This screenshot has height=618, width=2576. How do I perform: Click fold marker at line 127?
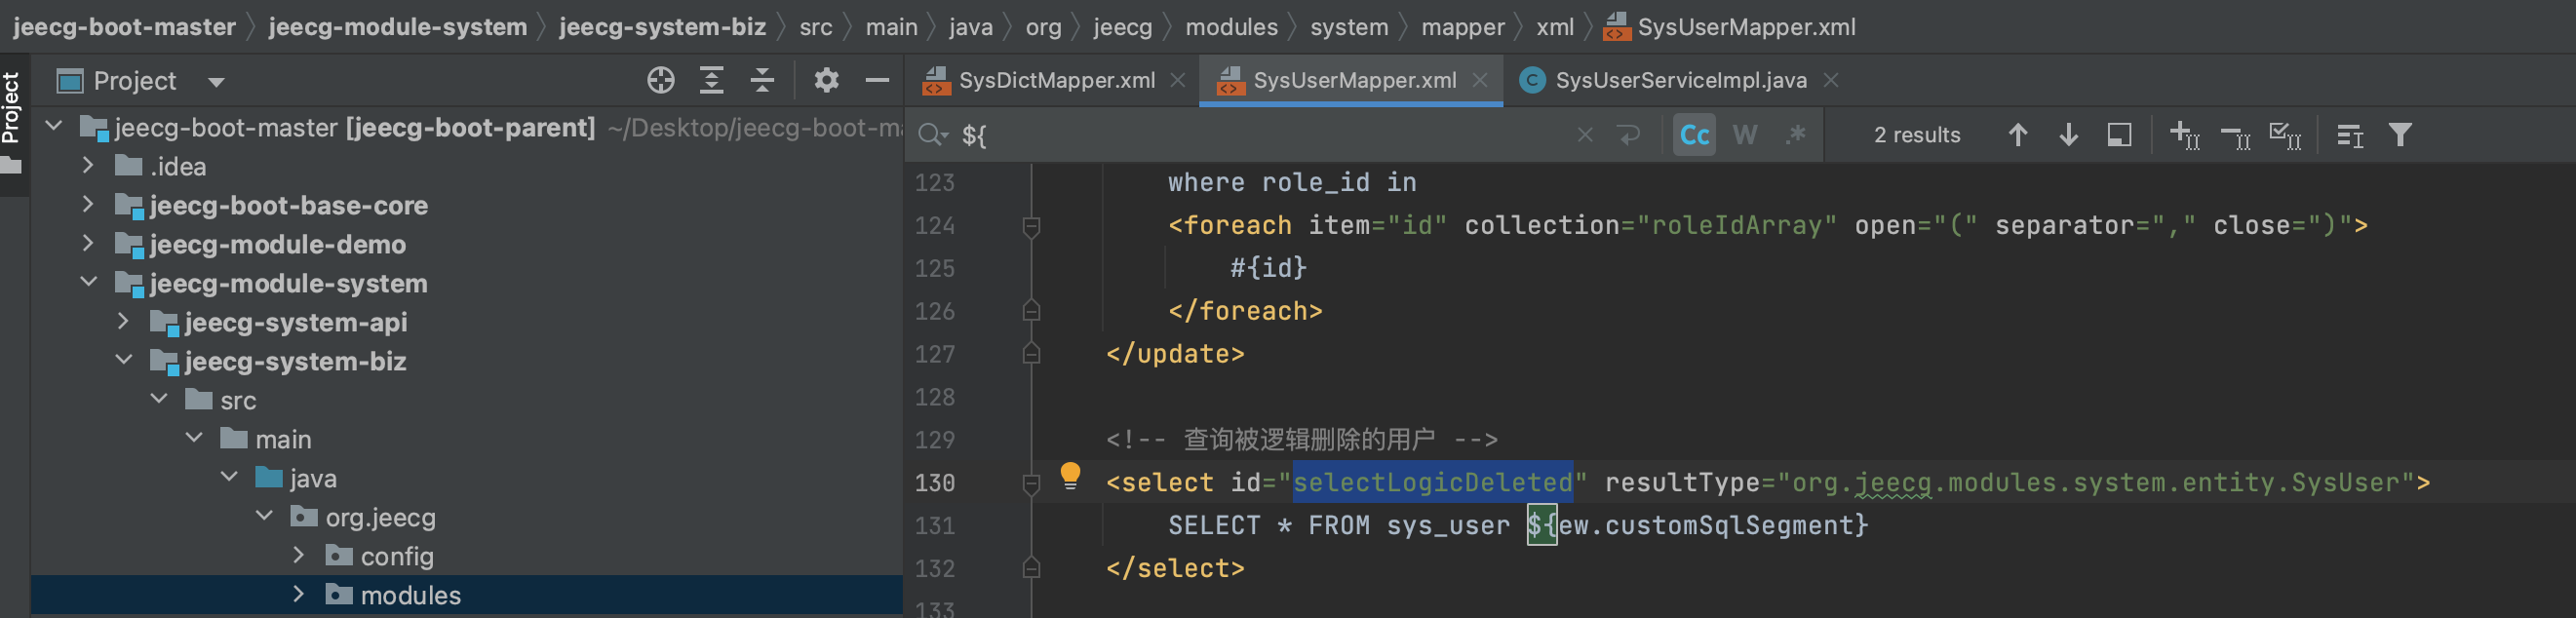pyautogui.click(x=1032, y=354)
